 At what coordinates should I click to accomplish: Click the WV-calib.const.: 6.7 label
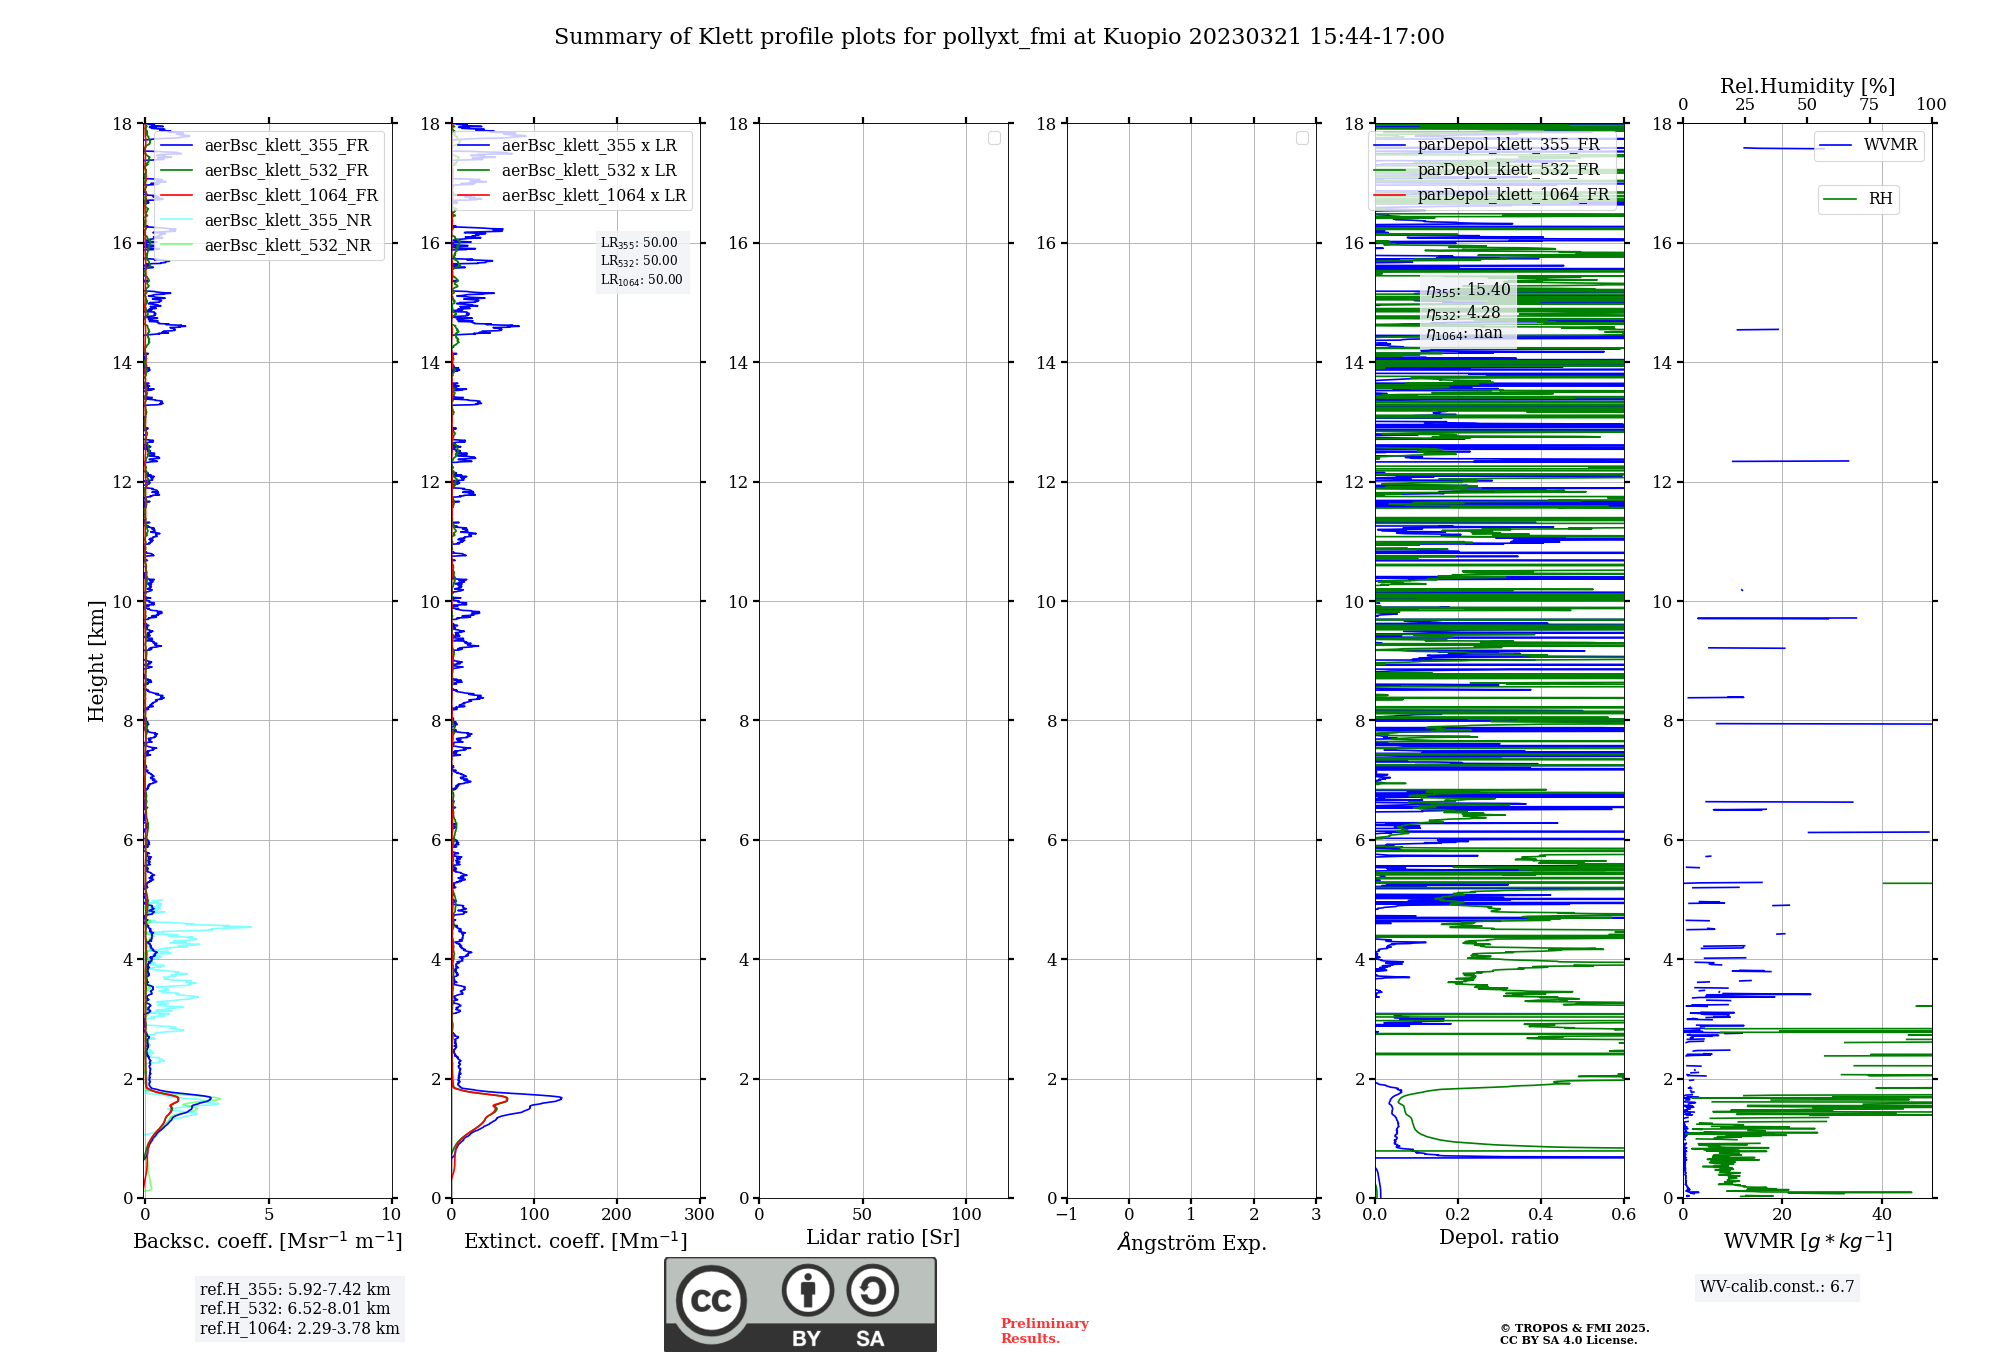point(1777,1286)
